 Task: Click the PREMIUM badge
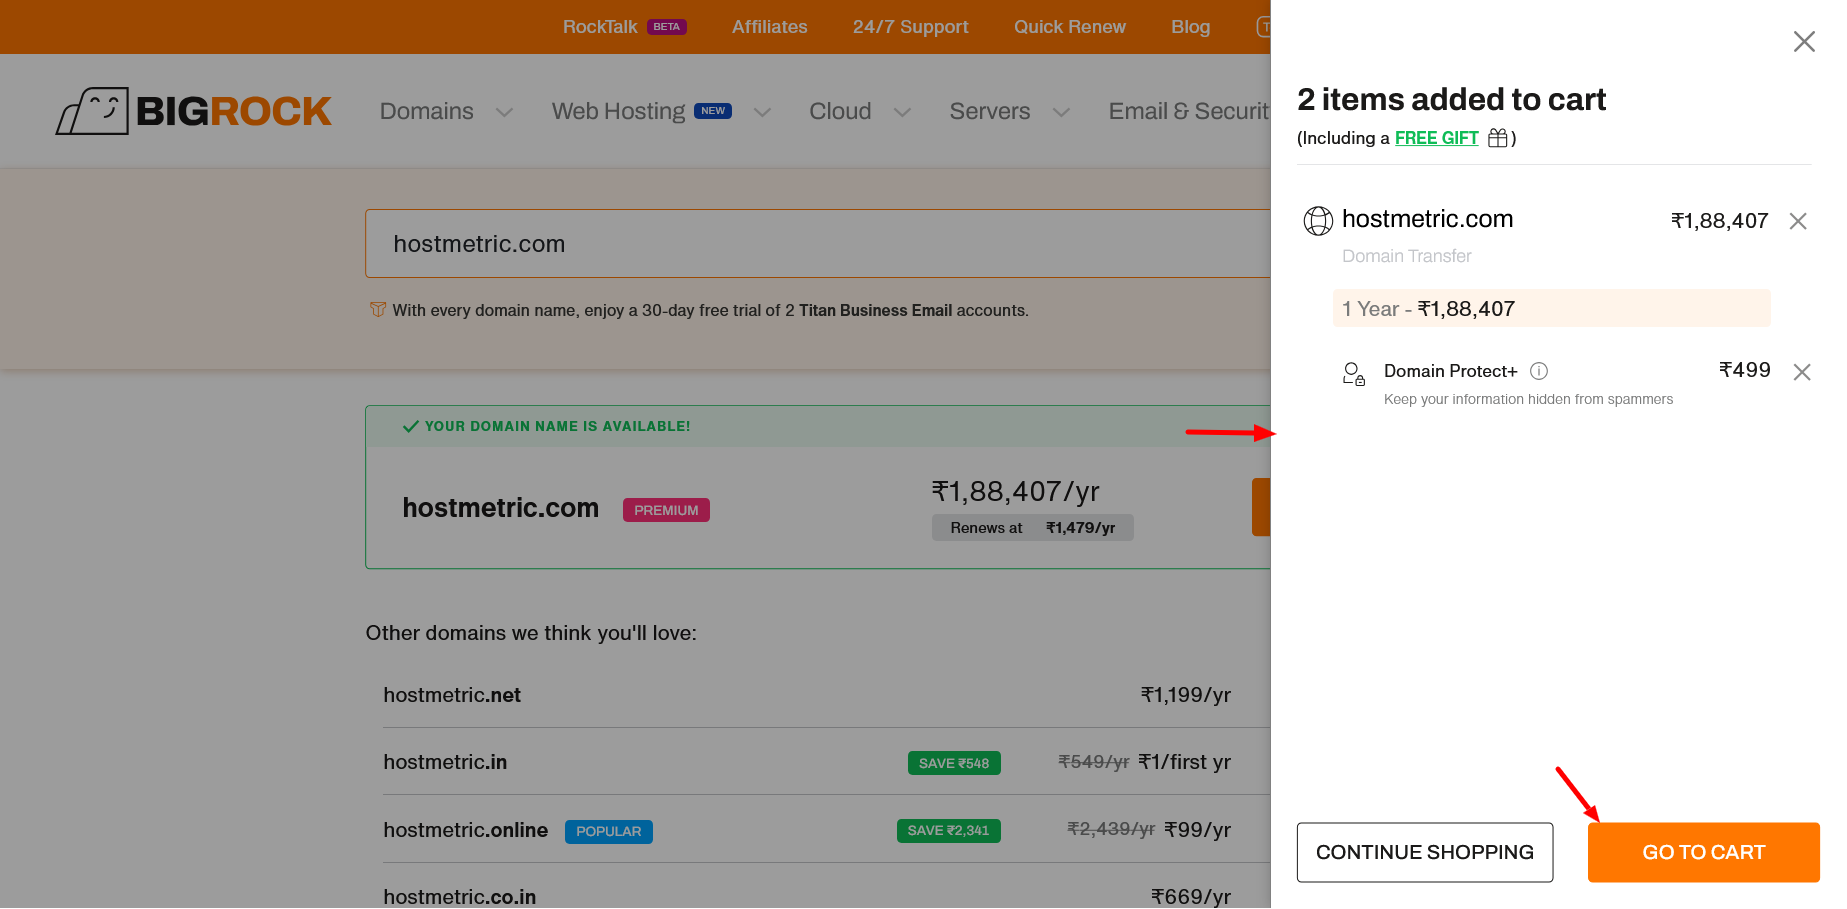[666, 510]
